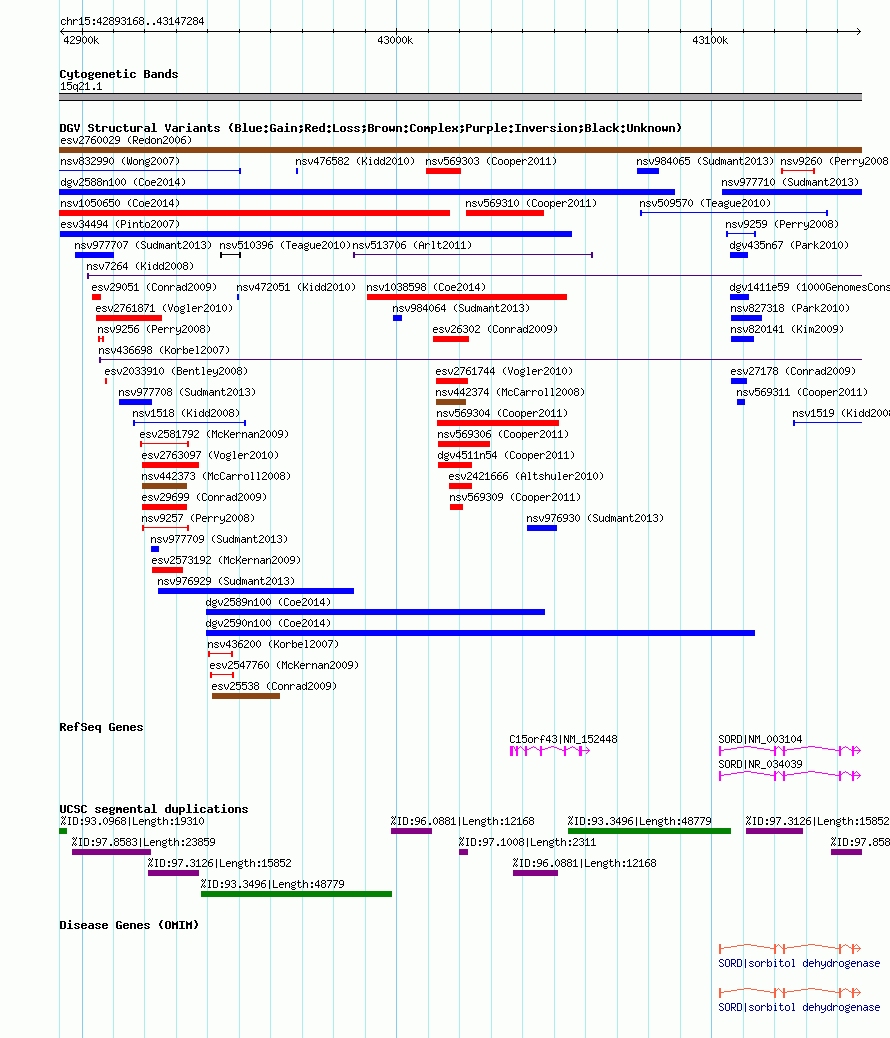Image resolution: width=890 pixels, height=1038 pixels.
Task: Select the %ID:97.1008|Length:2311 duplication
Action: (464, 852)
